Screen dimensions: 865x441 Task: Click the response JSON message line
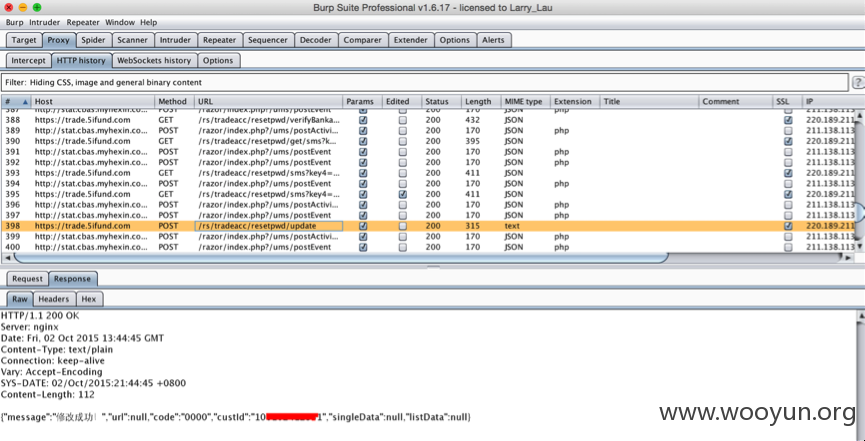[236, 417]
